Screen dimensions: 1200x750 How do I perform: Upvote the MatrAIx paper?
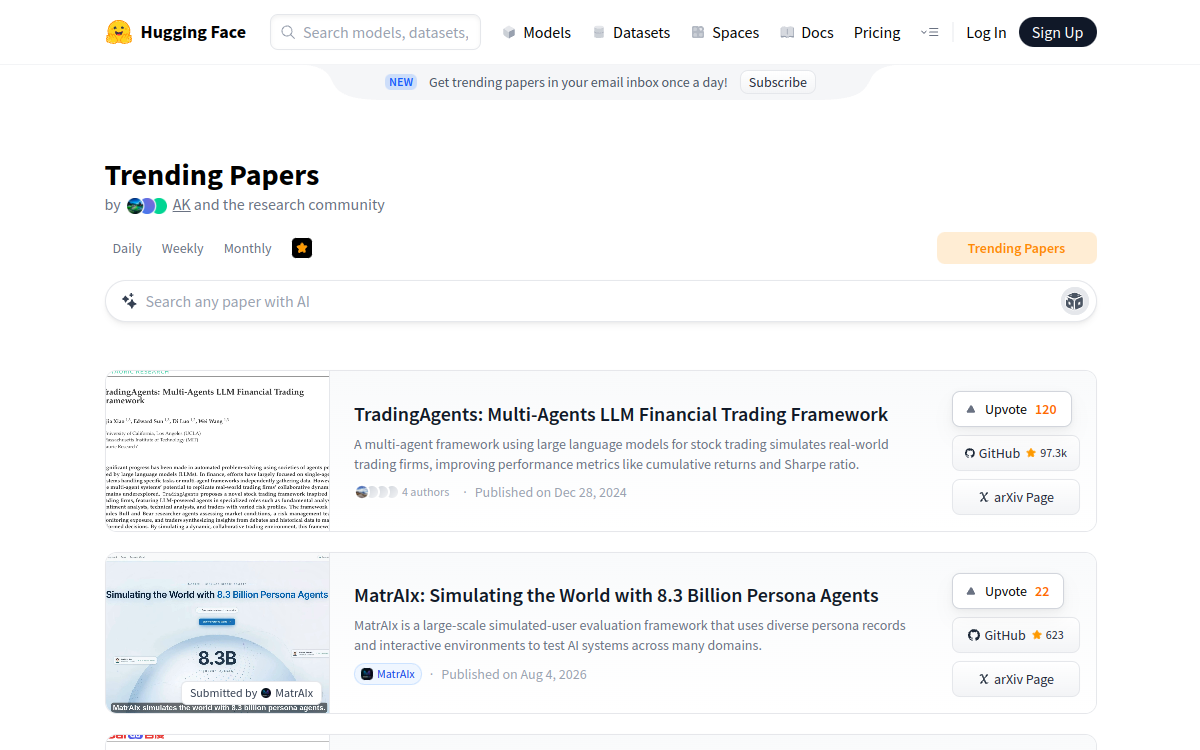[1007, 591]
